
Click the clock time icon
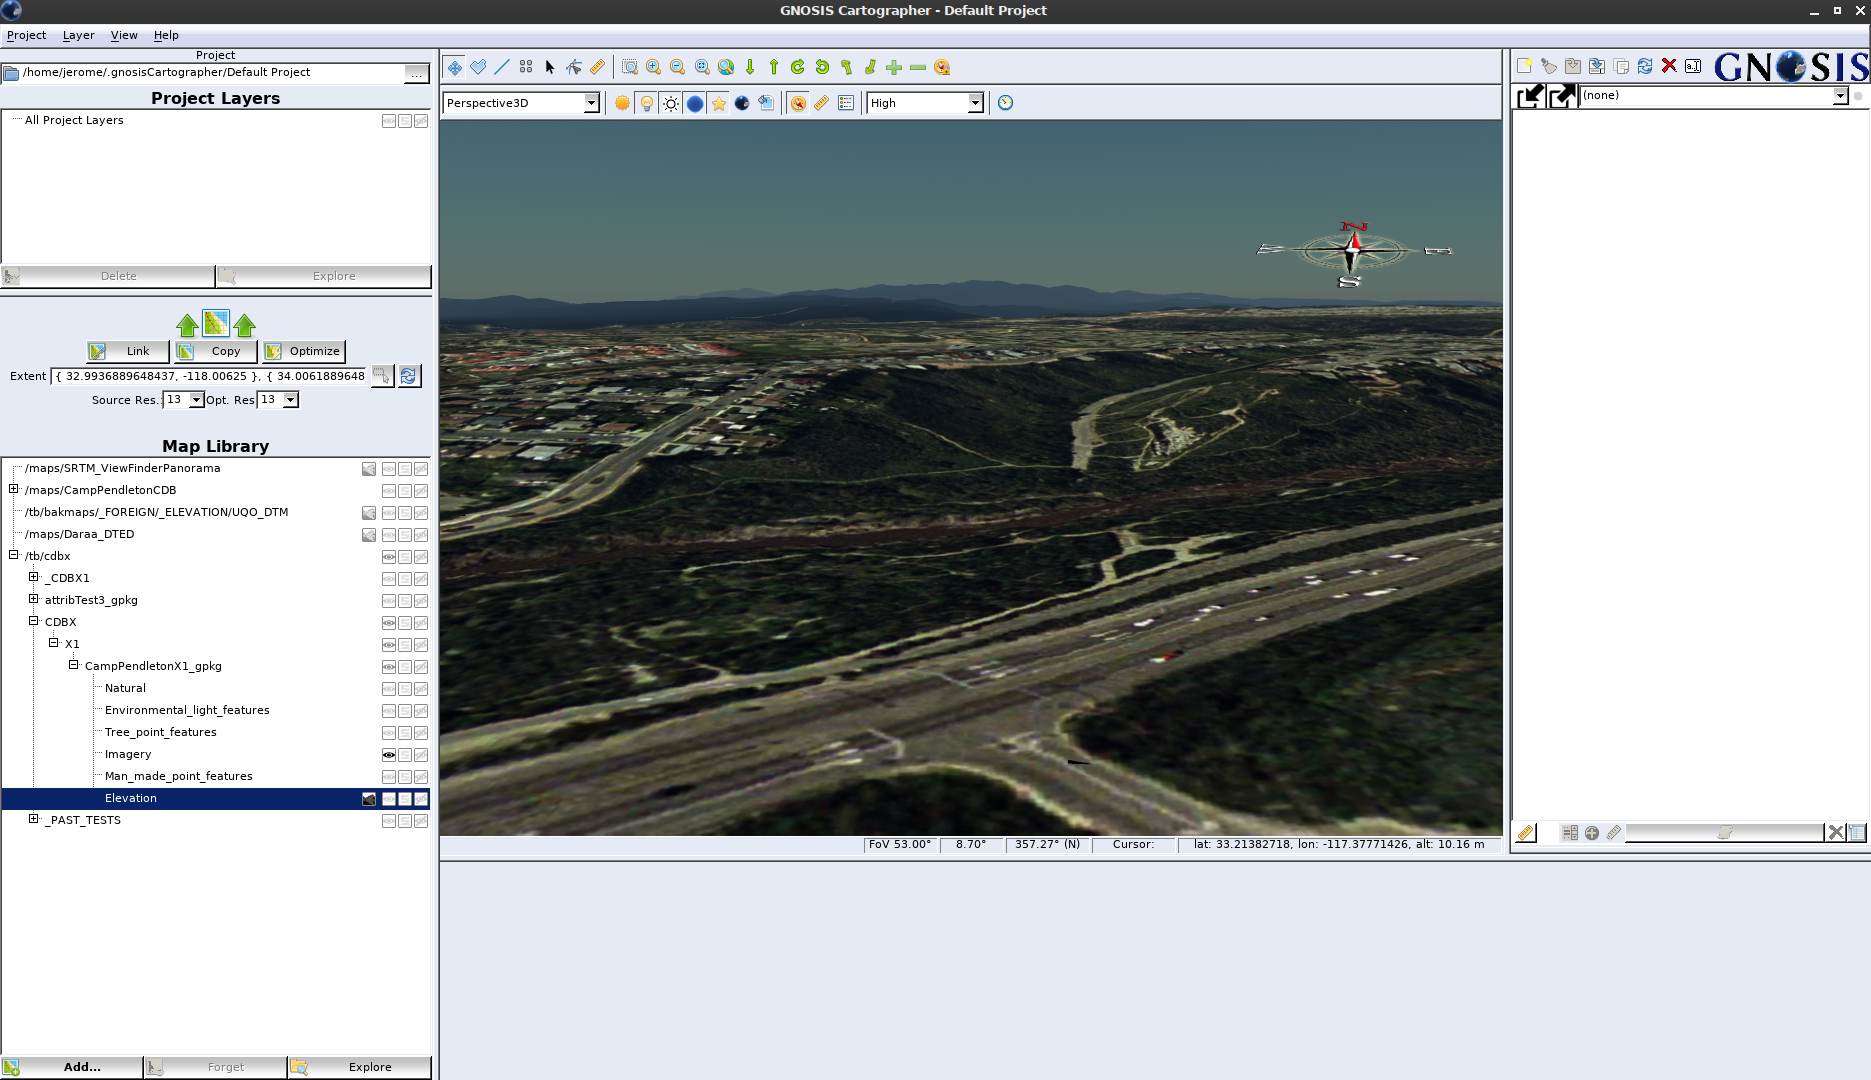point(1005,103)
